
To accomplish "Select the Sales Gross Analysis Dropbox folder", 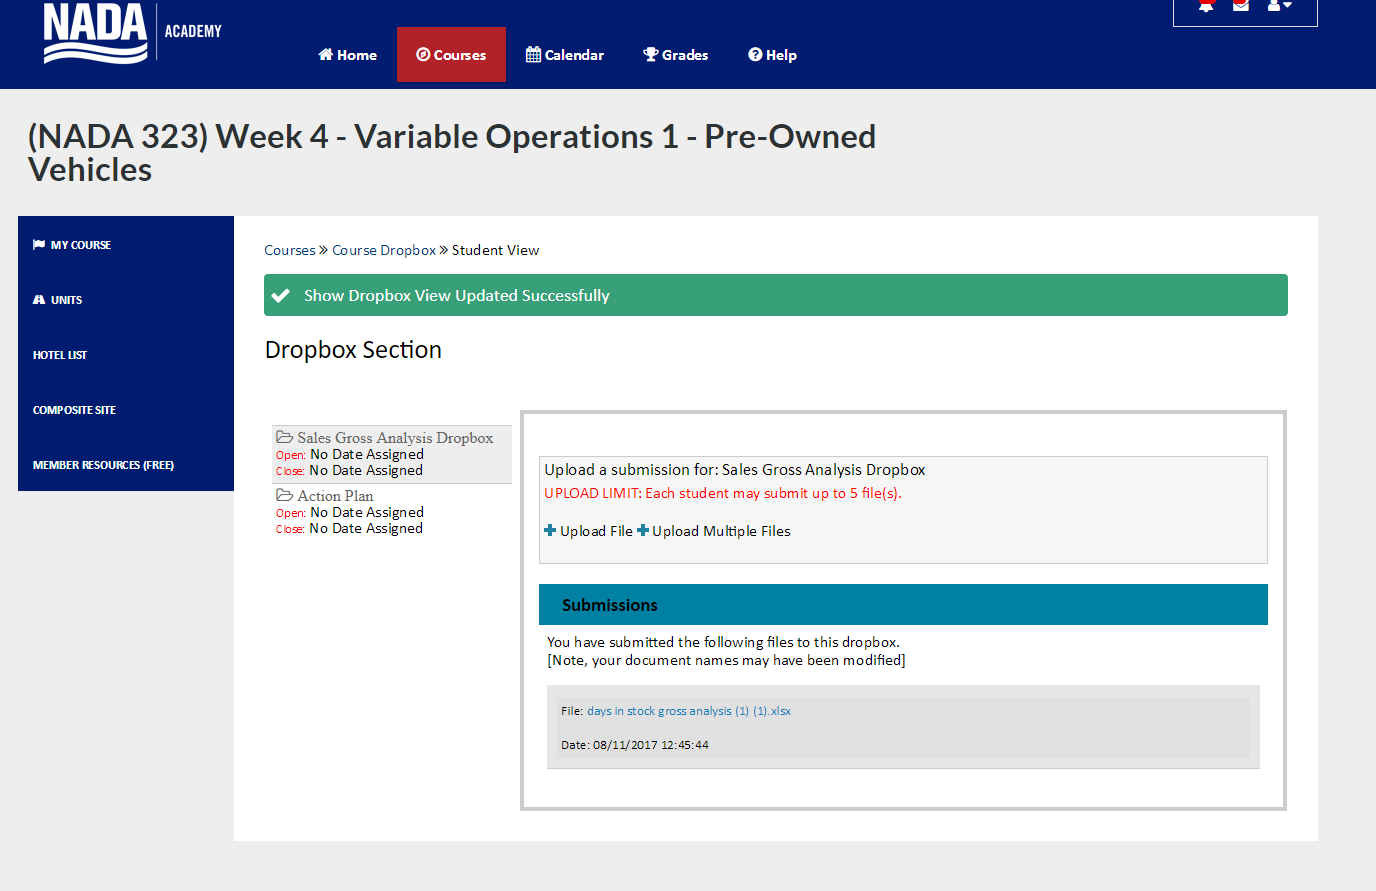I will point(394,438).
